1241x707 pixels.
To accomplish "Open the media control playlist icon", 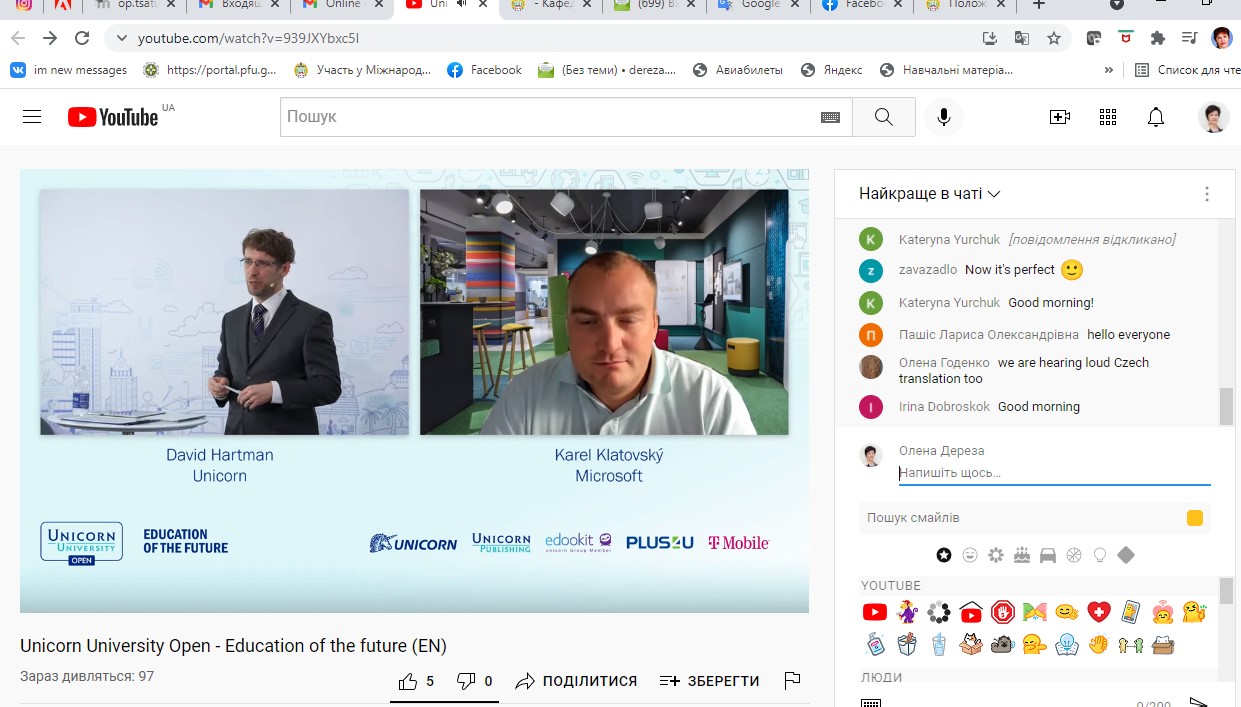I will [x=1189, y=38].
